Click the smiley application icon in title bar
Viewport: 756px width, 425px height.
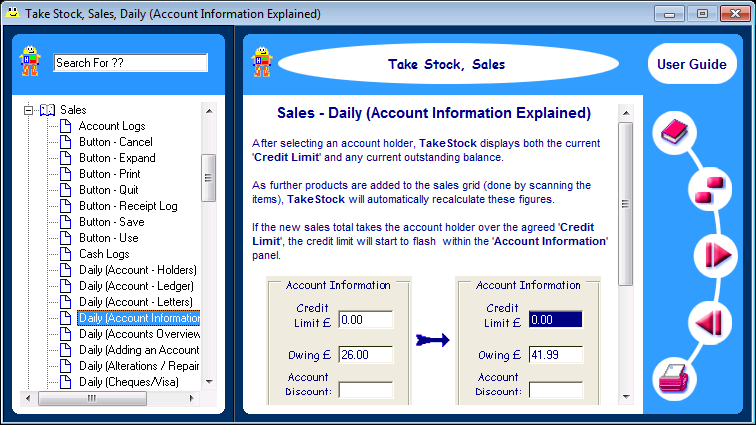pyautogui.click(x=13, y=13)
